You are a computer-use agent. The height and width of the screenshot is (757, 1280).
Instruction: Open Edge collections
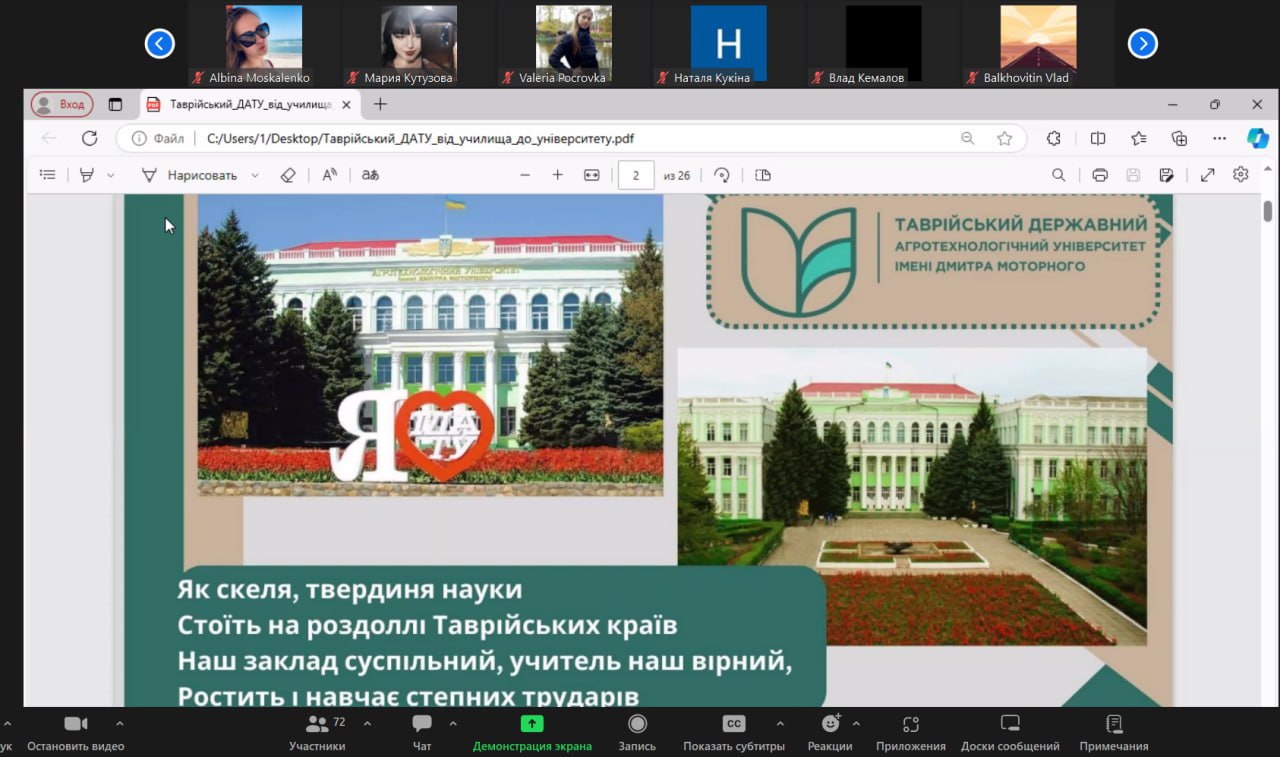(x=1180, y=139)
